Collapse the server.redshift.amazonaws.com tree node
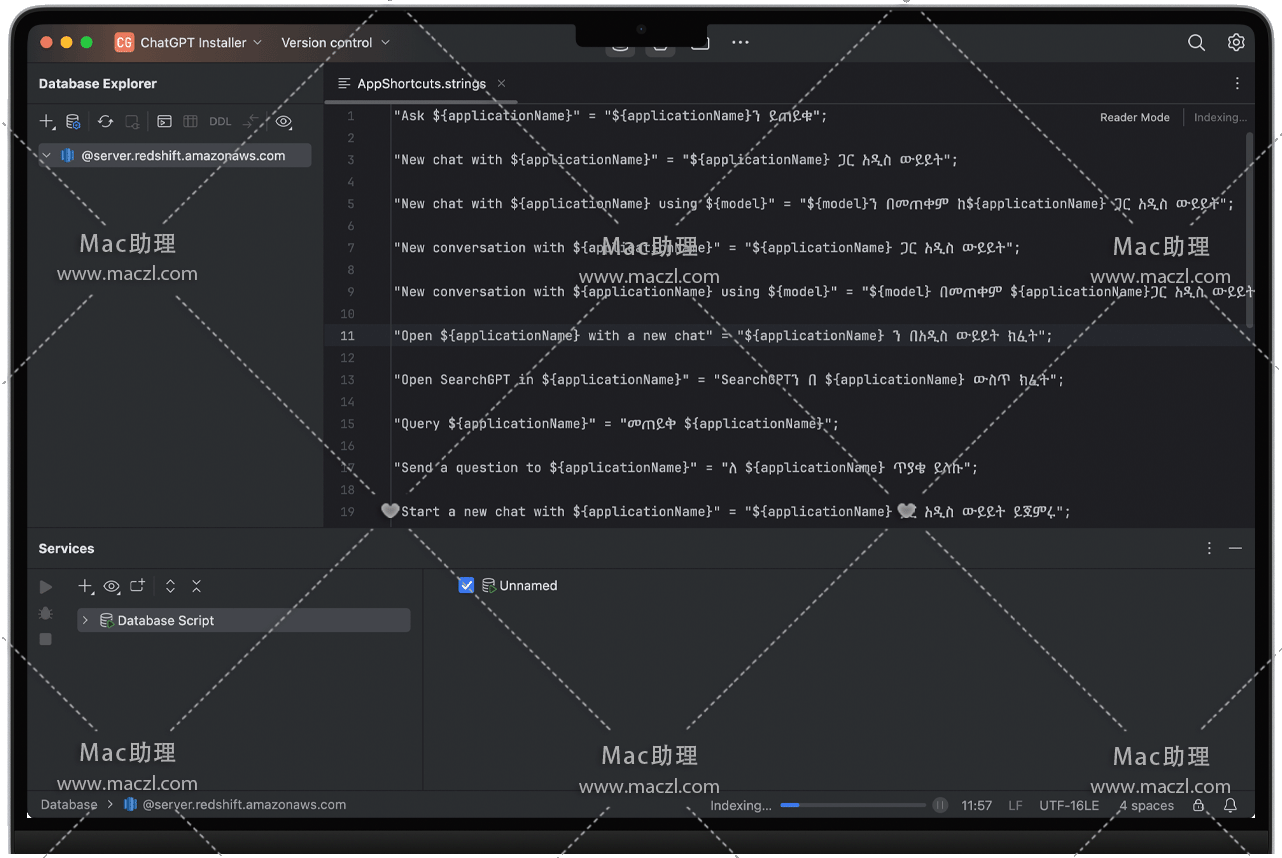The height and width of the screenshot is (858, 1282). 47,156
